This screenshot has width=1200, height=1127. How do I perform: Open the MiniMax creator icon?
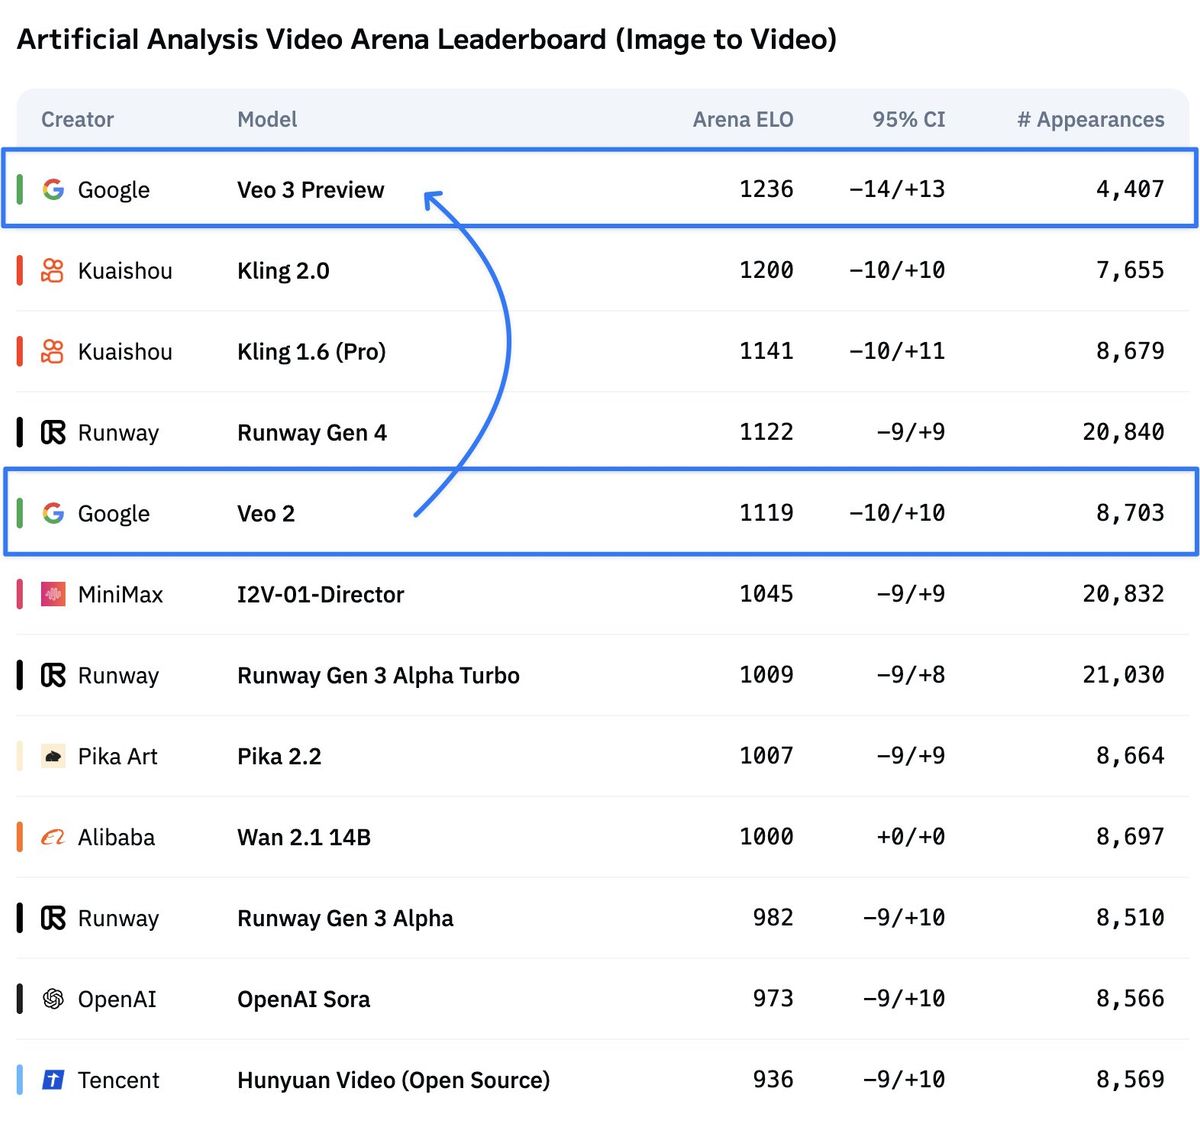coord(52,594)
